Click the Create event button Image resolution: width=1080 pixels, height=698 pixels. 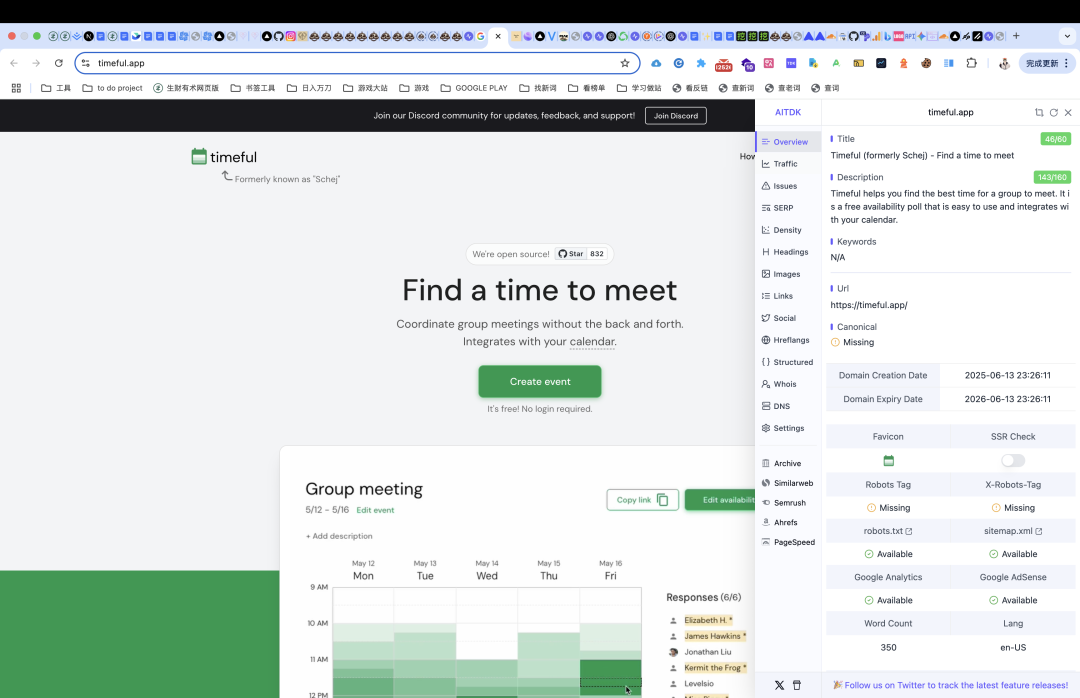tap(540, 382)
